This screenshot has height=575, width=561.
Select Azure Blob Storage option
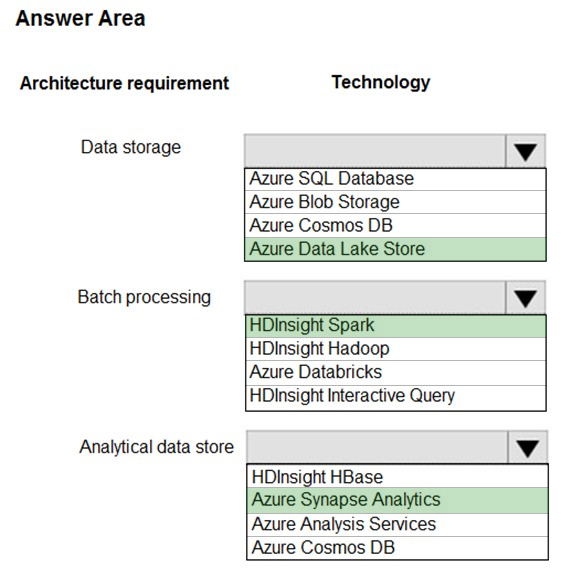pos(395,202)
